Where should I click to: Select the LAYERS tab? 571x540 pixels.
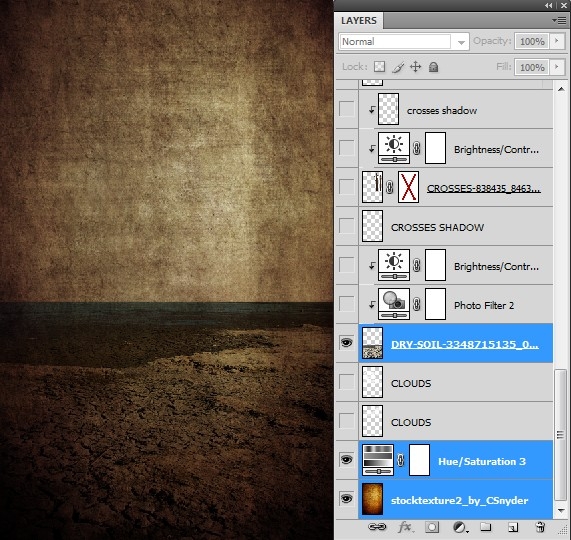[x=359, y=21]
